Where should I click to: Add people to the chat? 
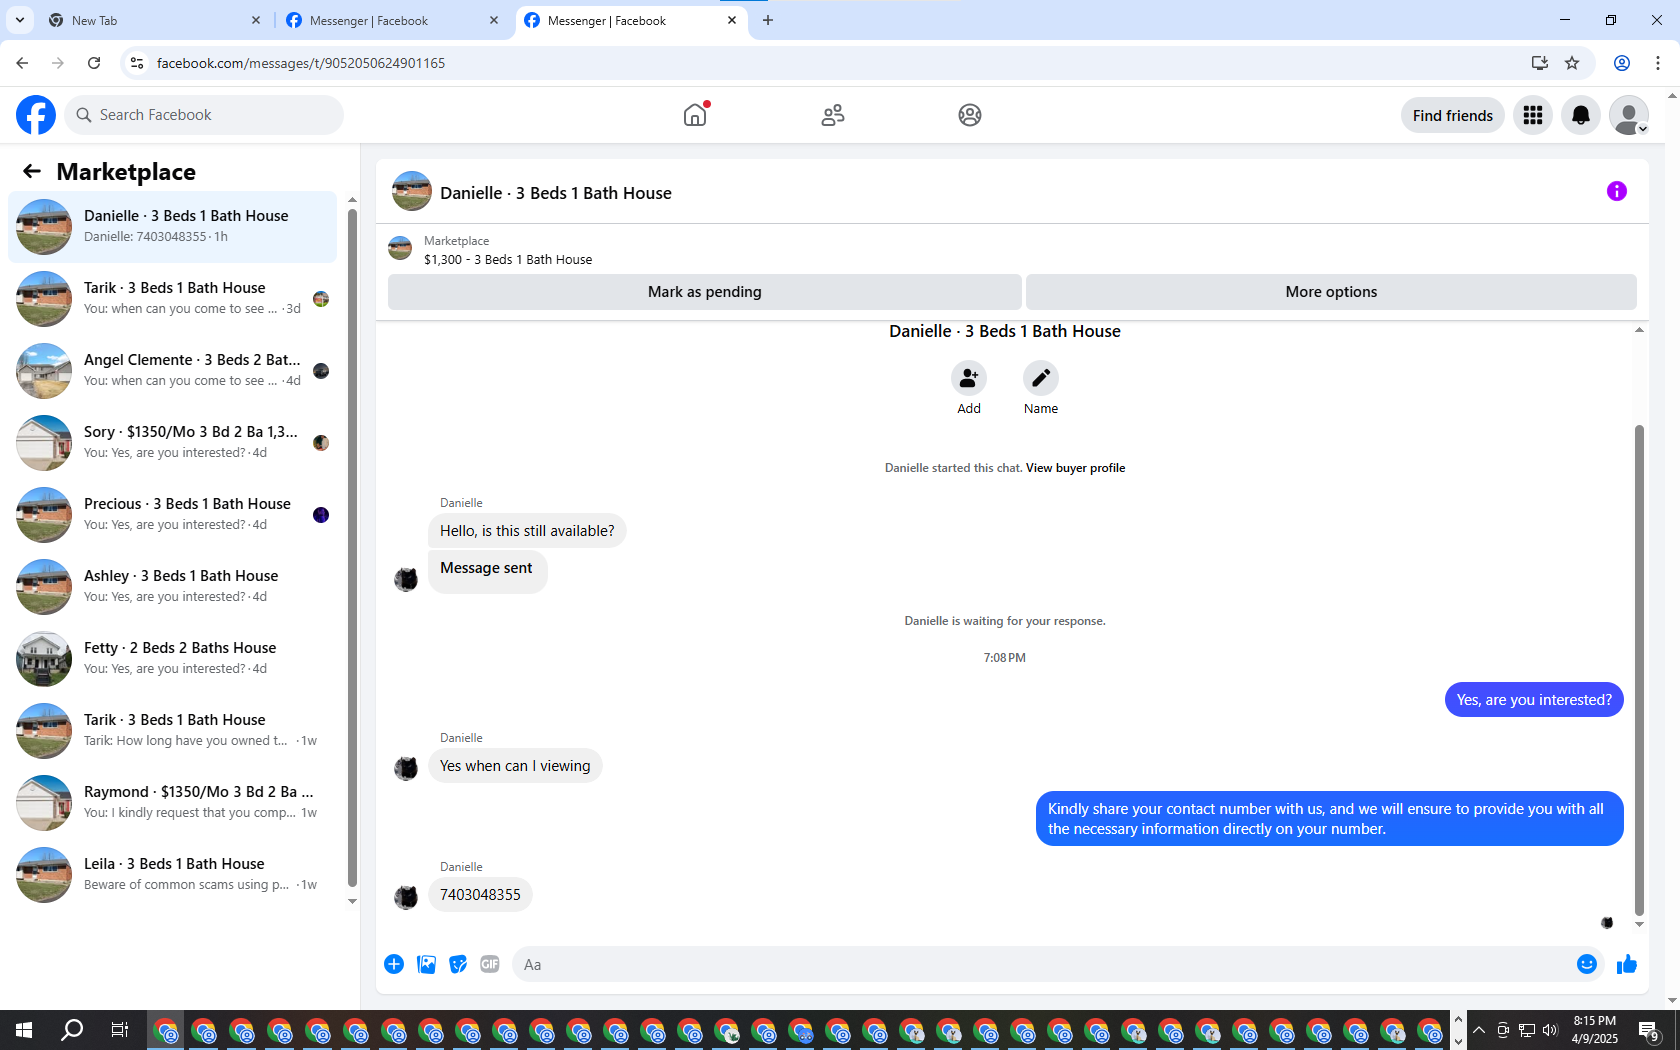tap(969, 378)
